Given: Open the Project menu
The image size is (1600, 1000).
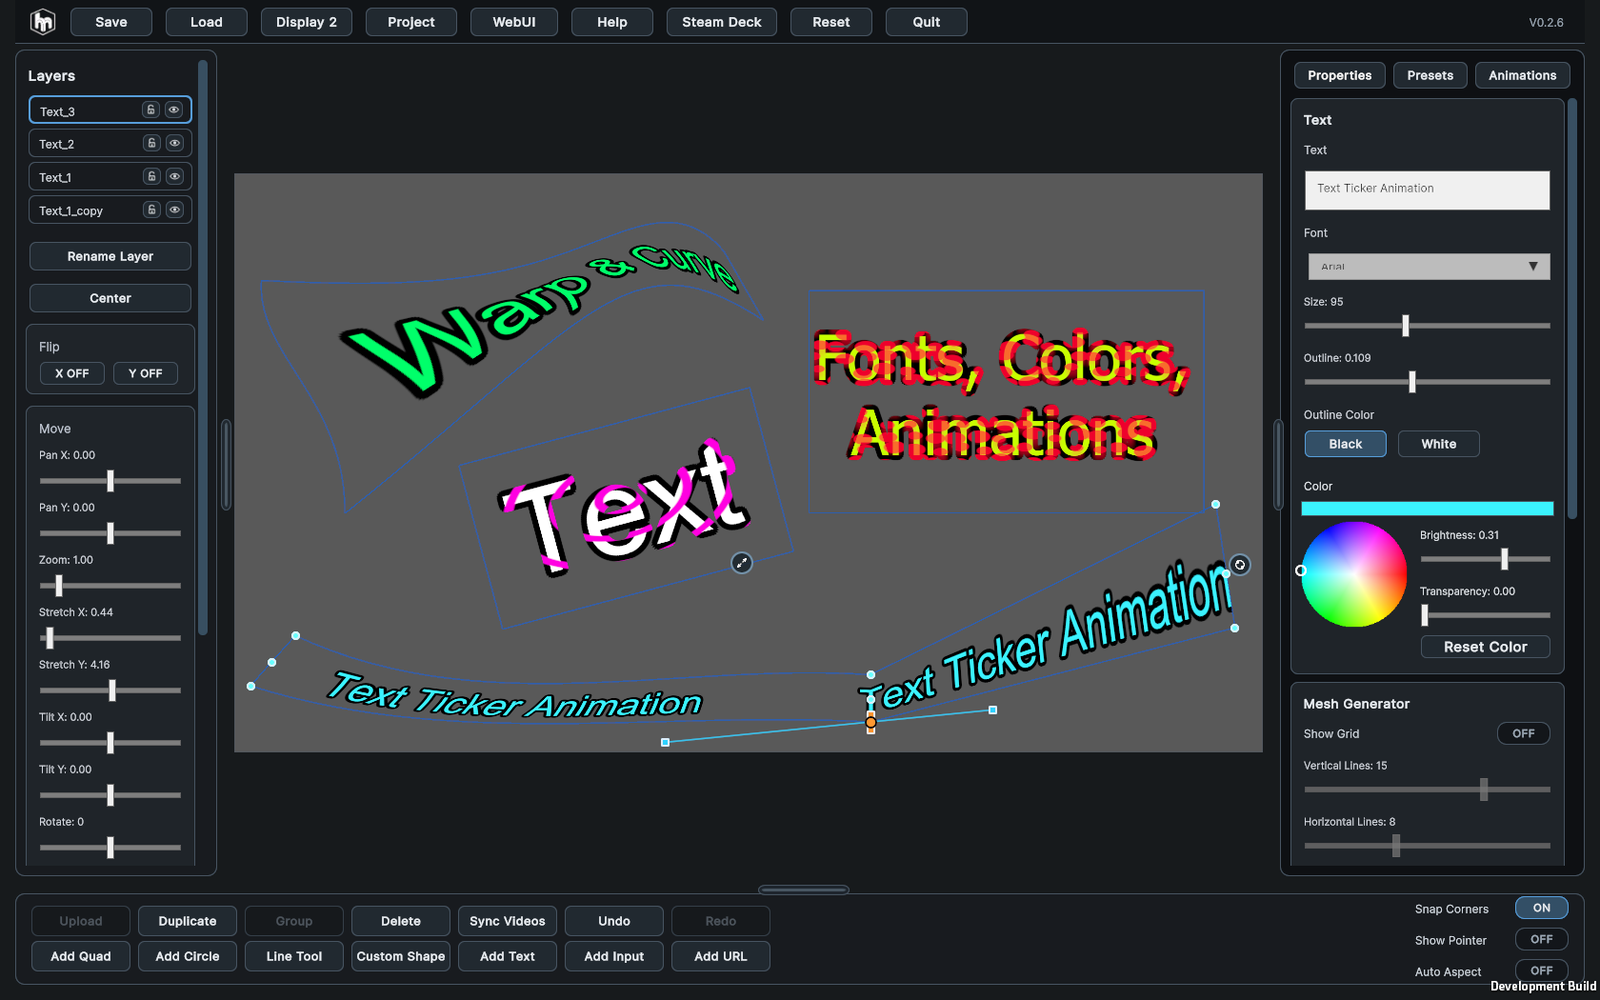Looking at the screenshot, I should [411, 22].
